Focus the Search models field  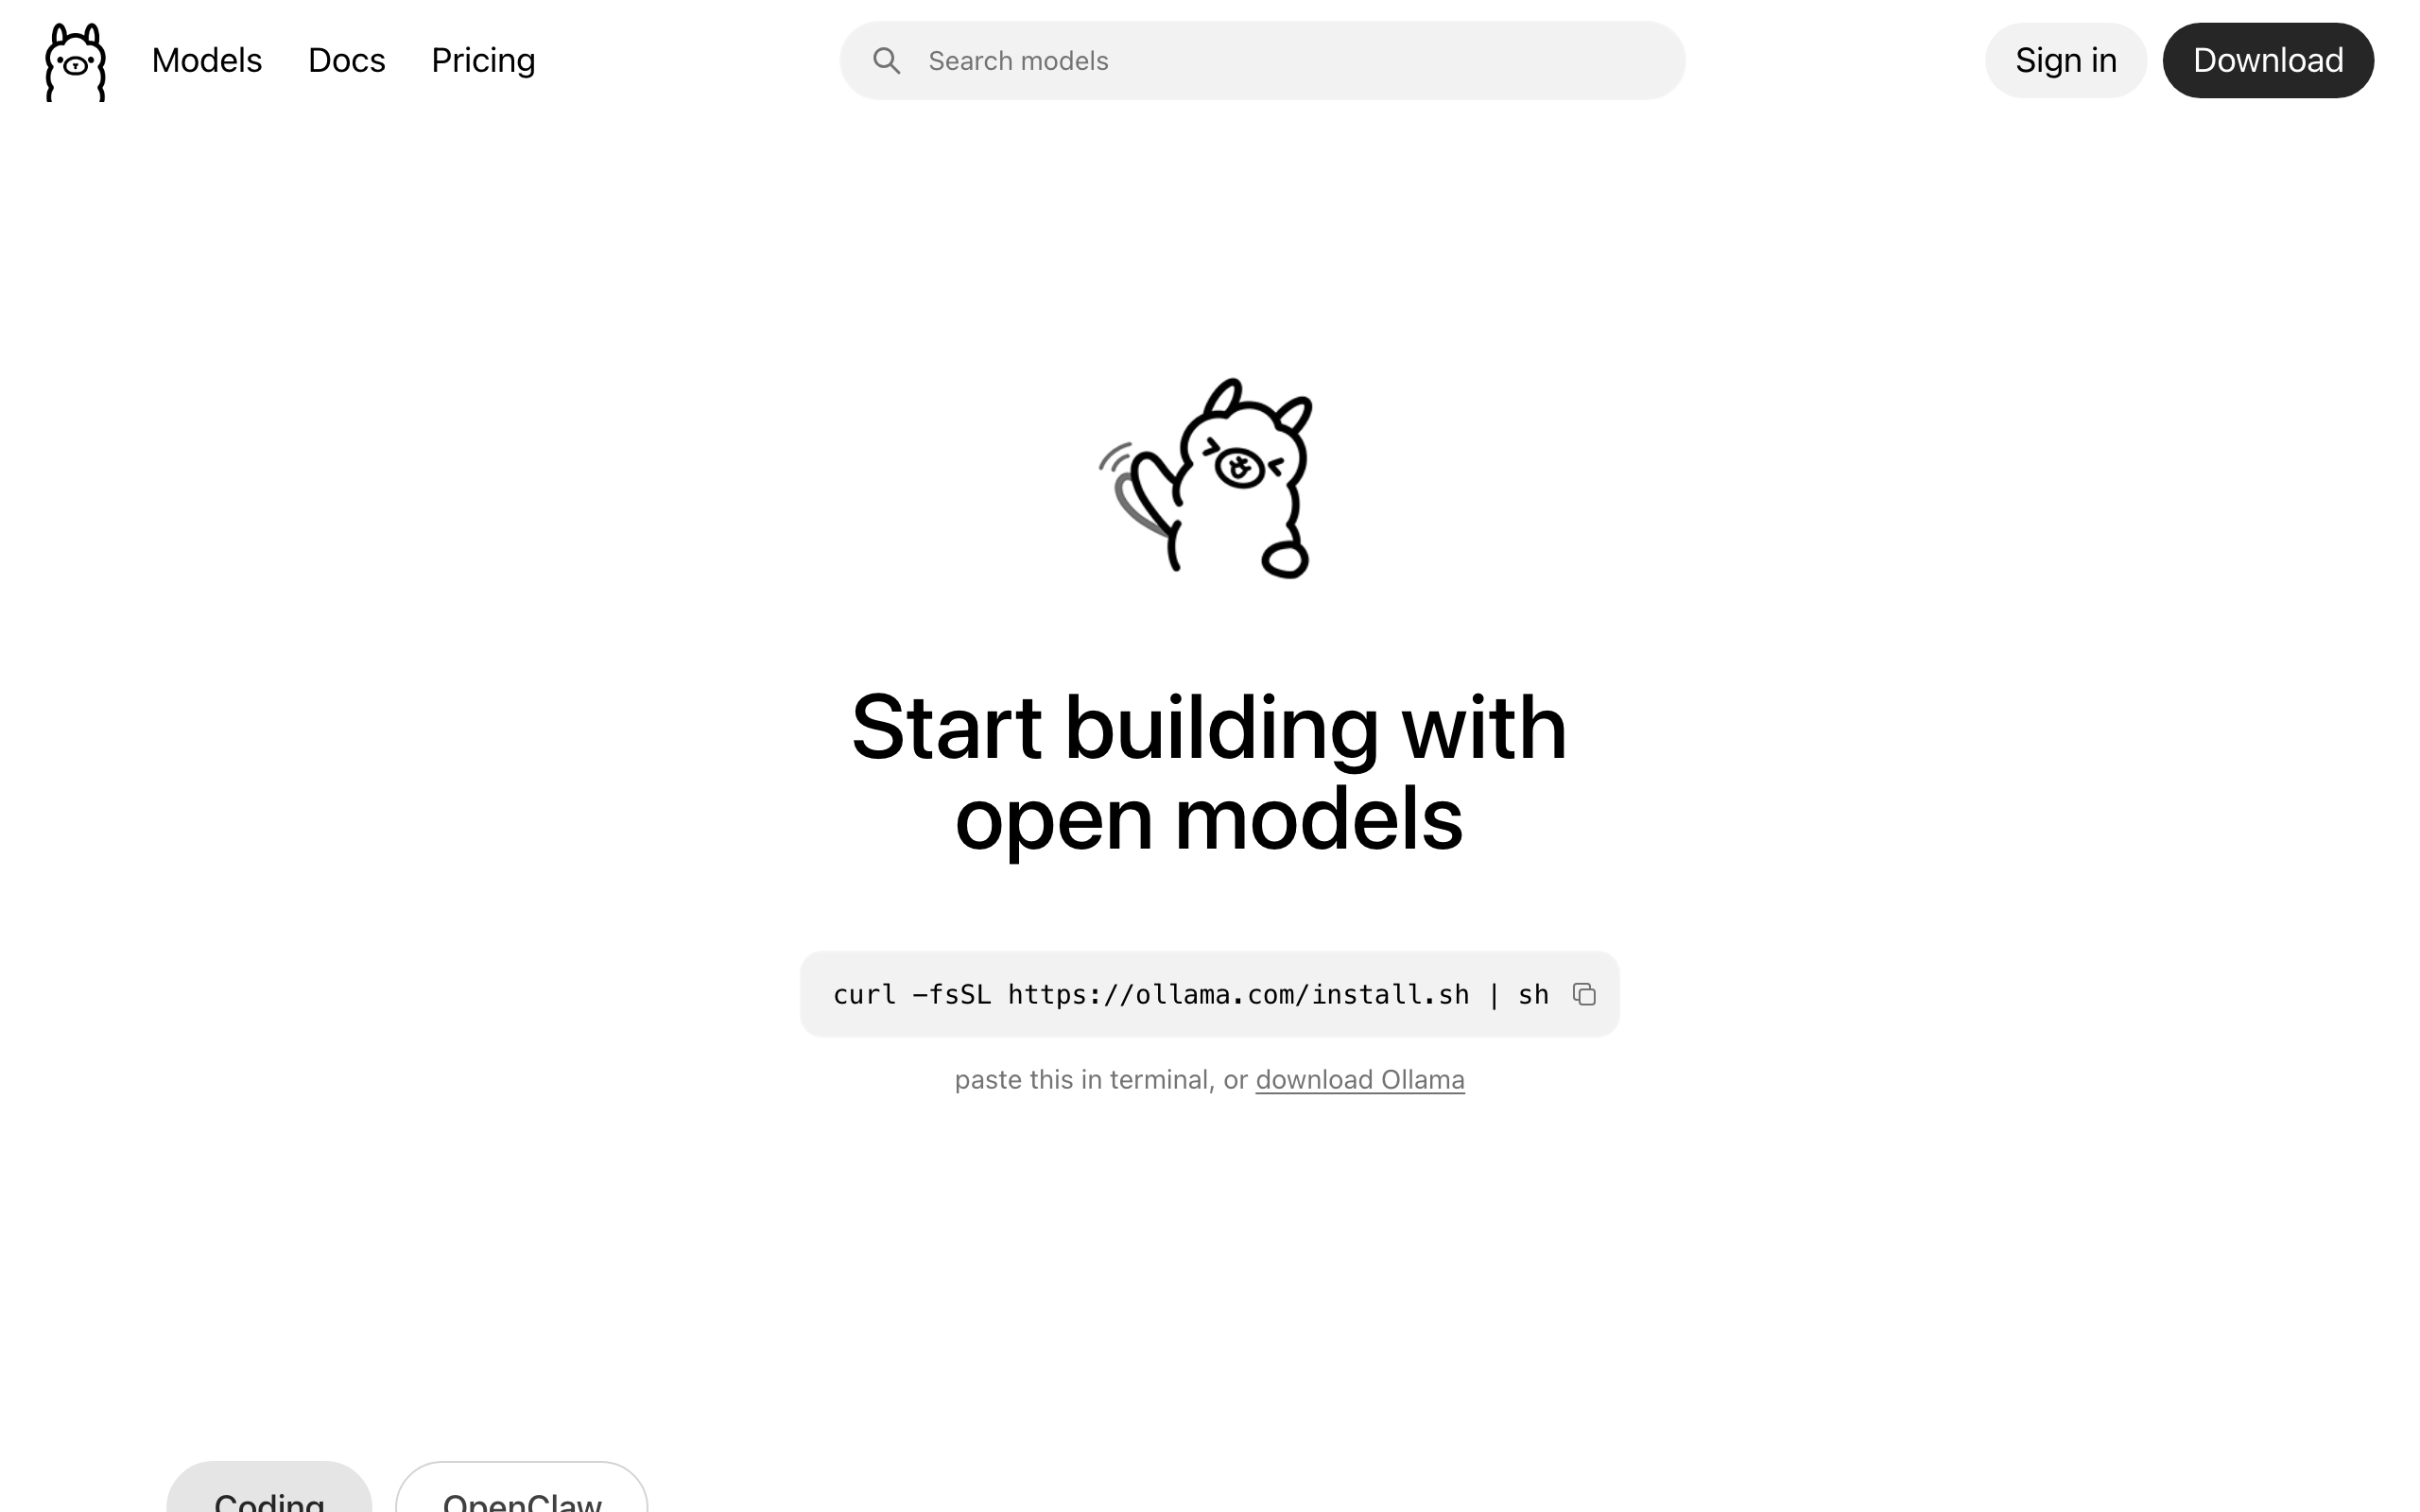[1262, 61]
